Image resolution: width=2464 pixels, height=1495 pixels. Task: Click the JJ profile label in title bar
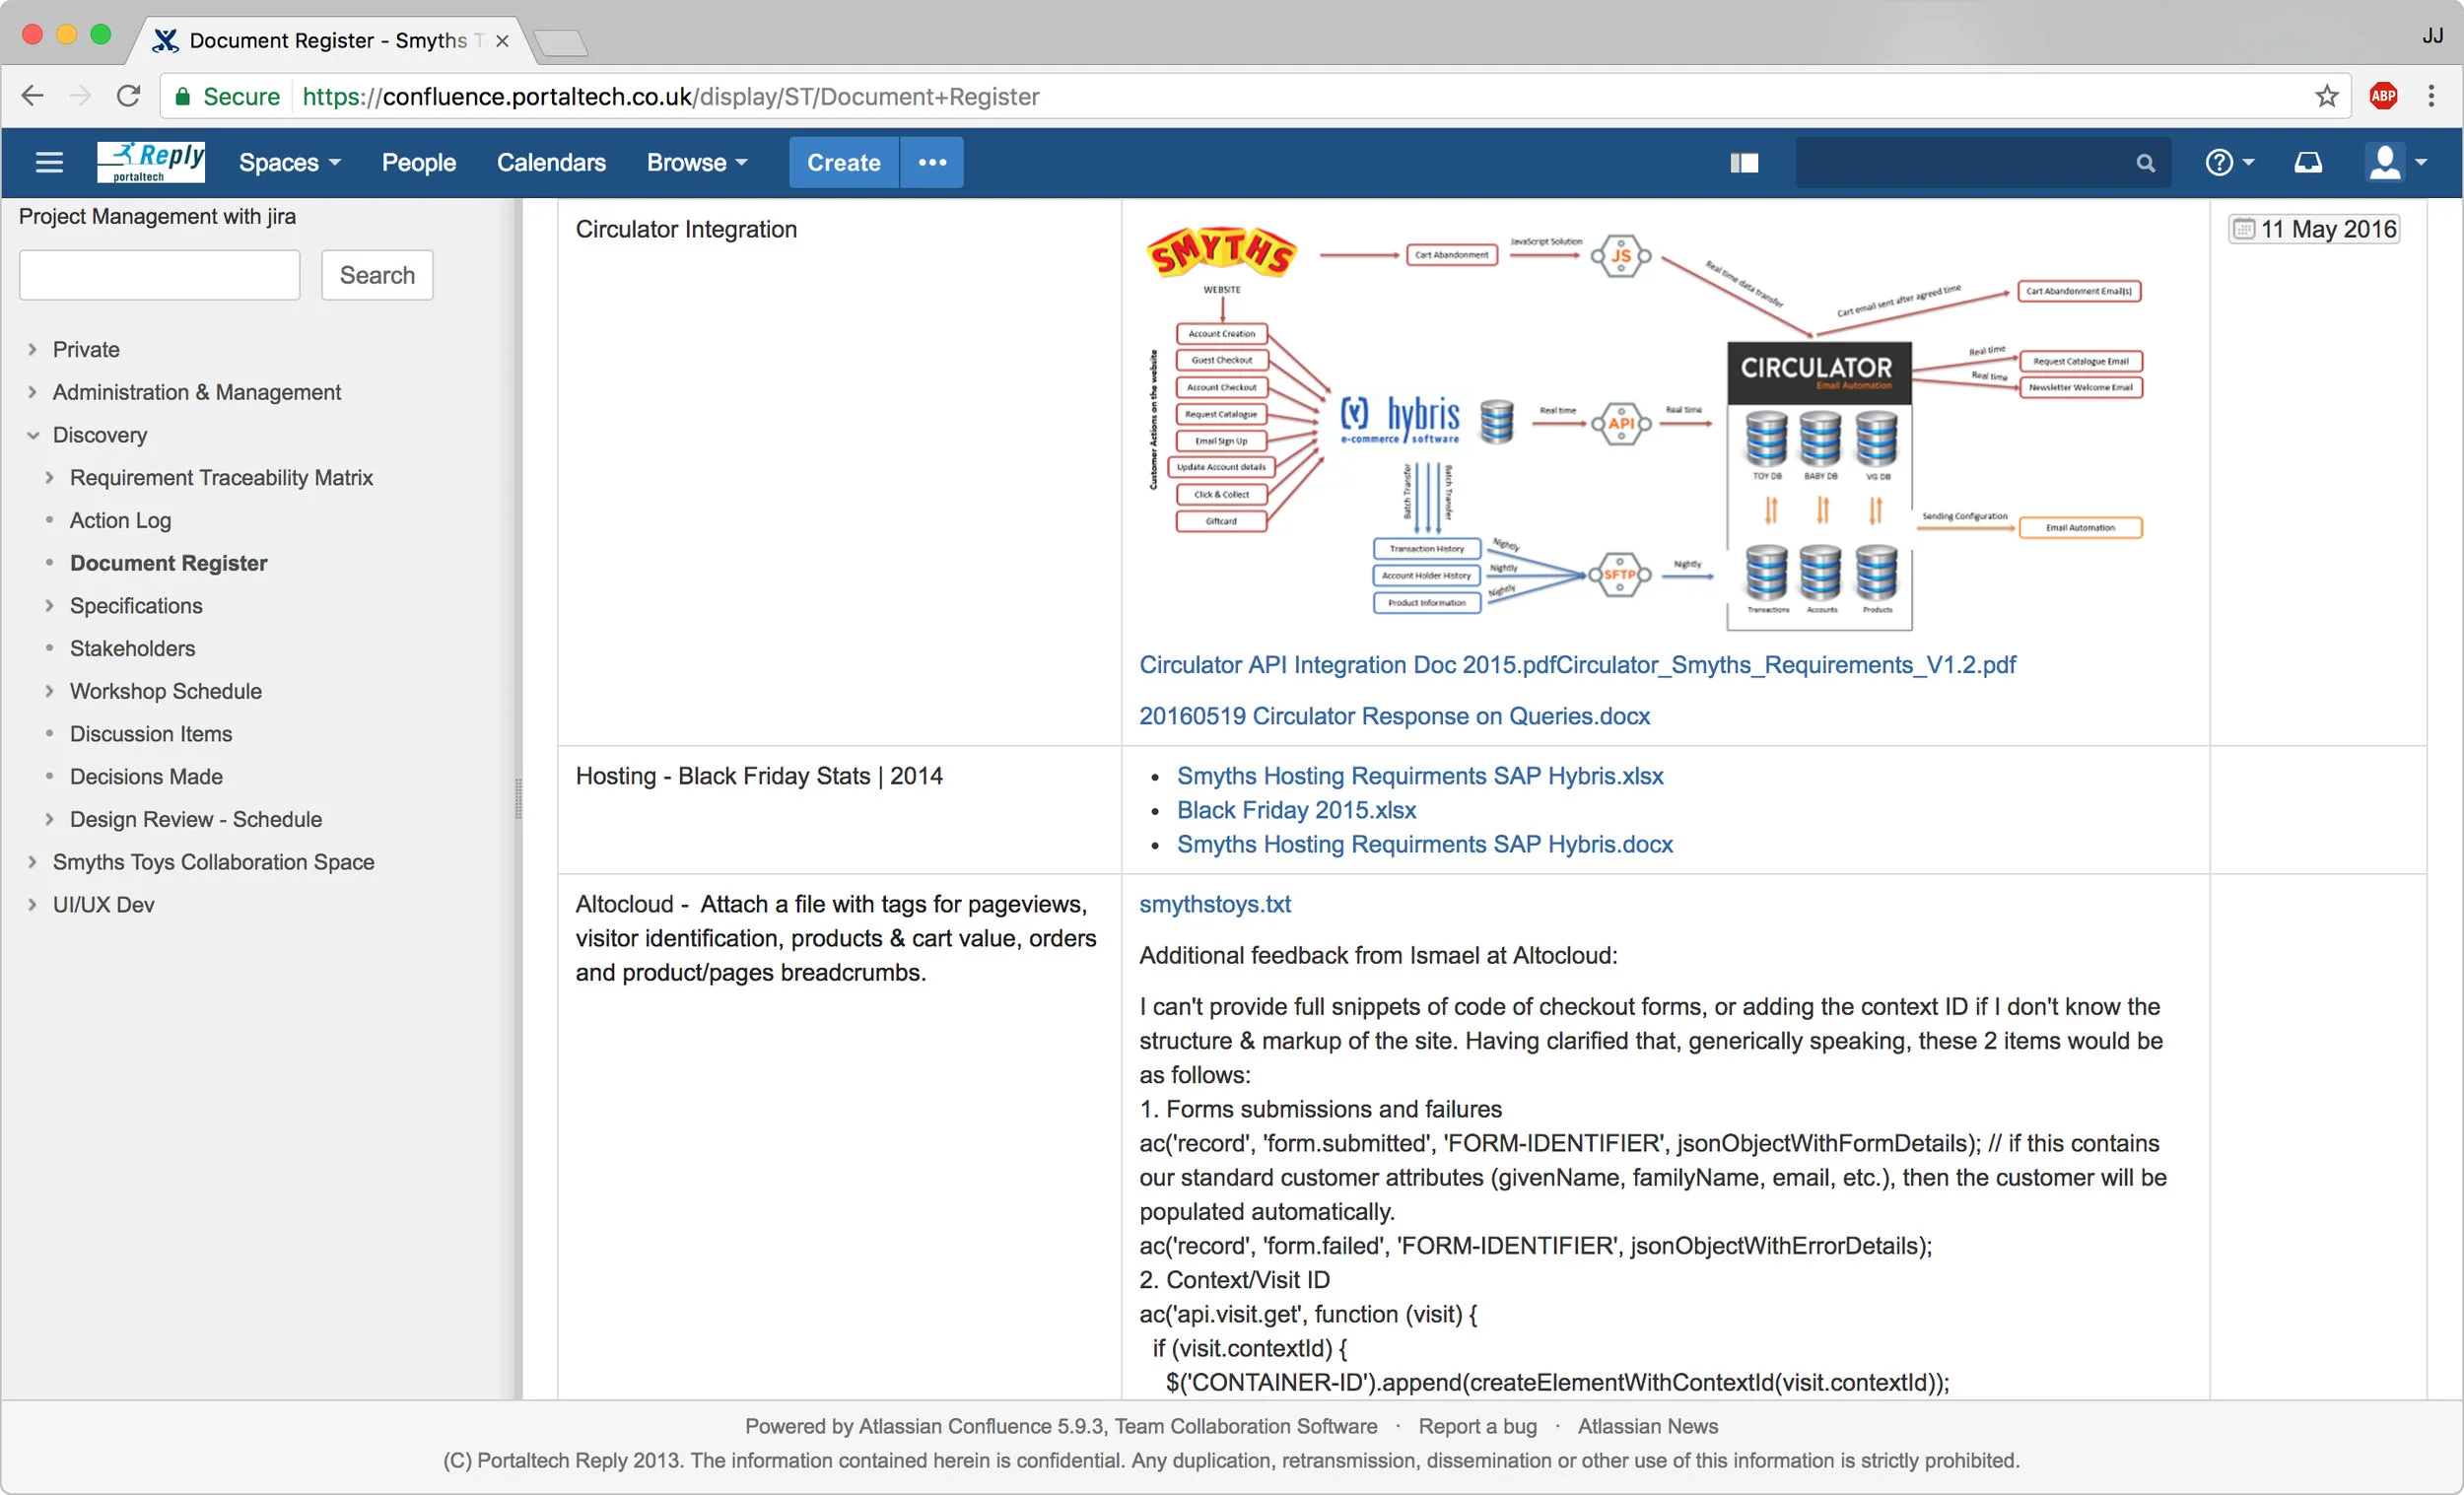pyautogui.click(x=2432, y=36)
